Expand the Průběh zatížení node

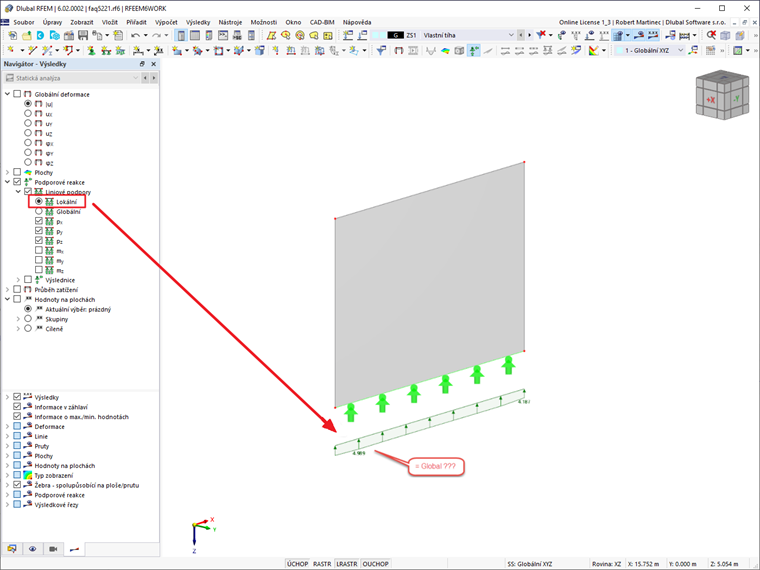pos(7,289)
